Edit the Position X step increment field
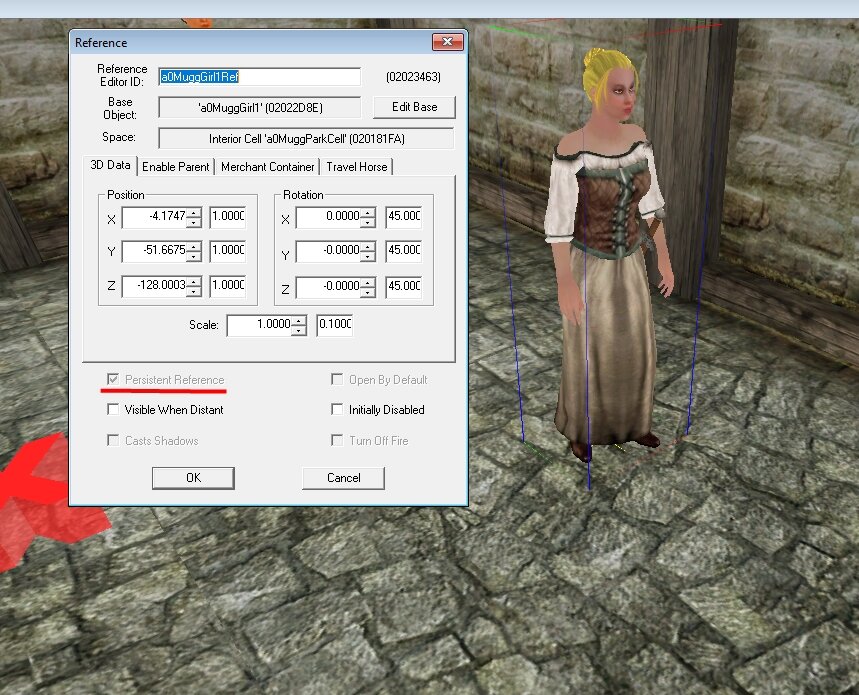The image size is (859, 695). [228, 216]
